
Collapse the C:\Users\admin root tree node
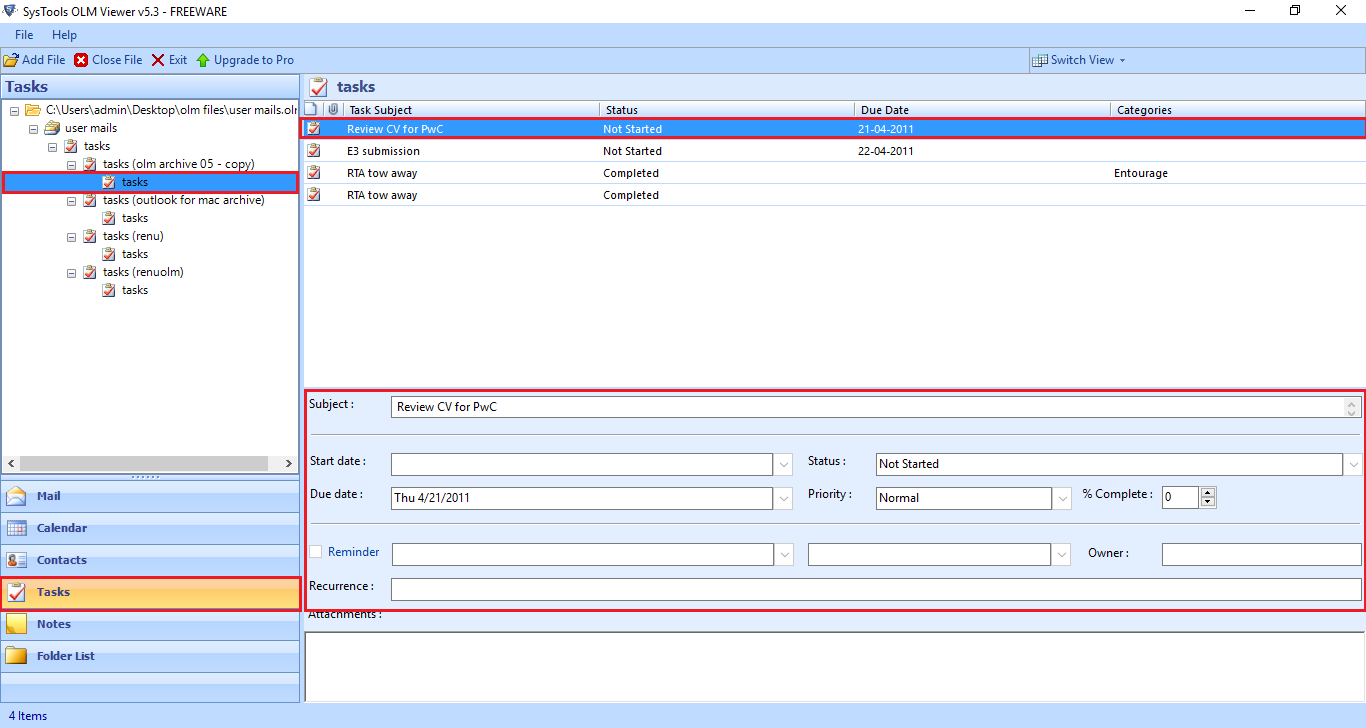click(x=15, y=110)
